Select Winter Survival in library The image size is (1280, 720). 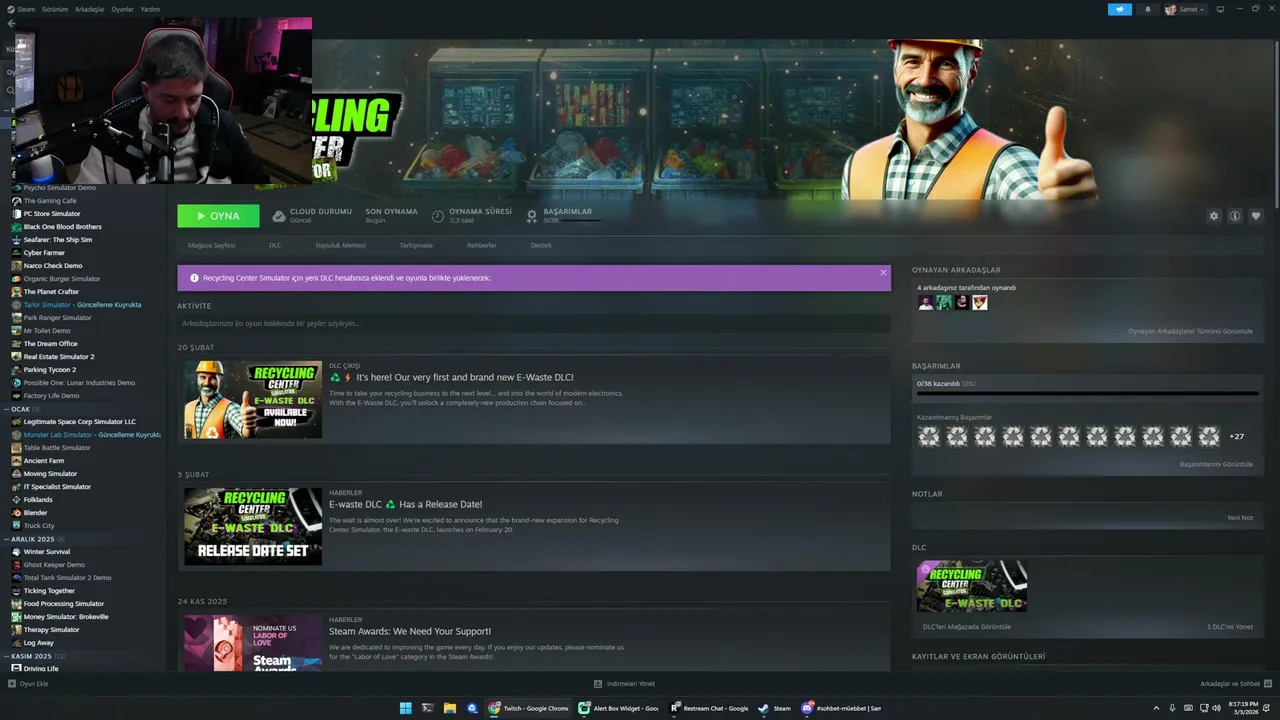47,552
